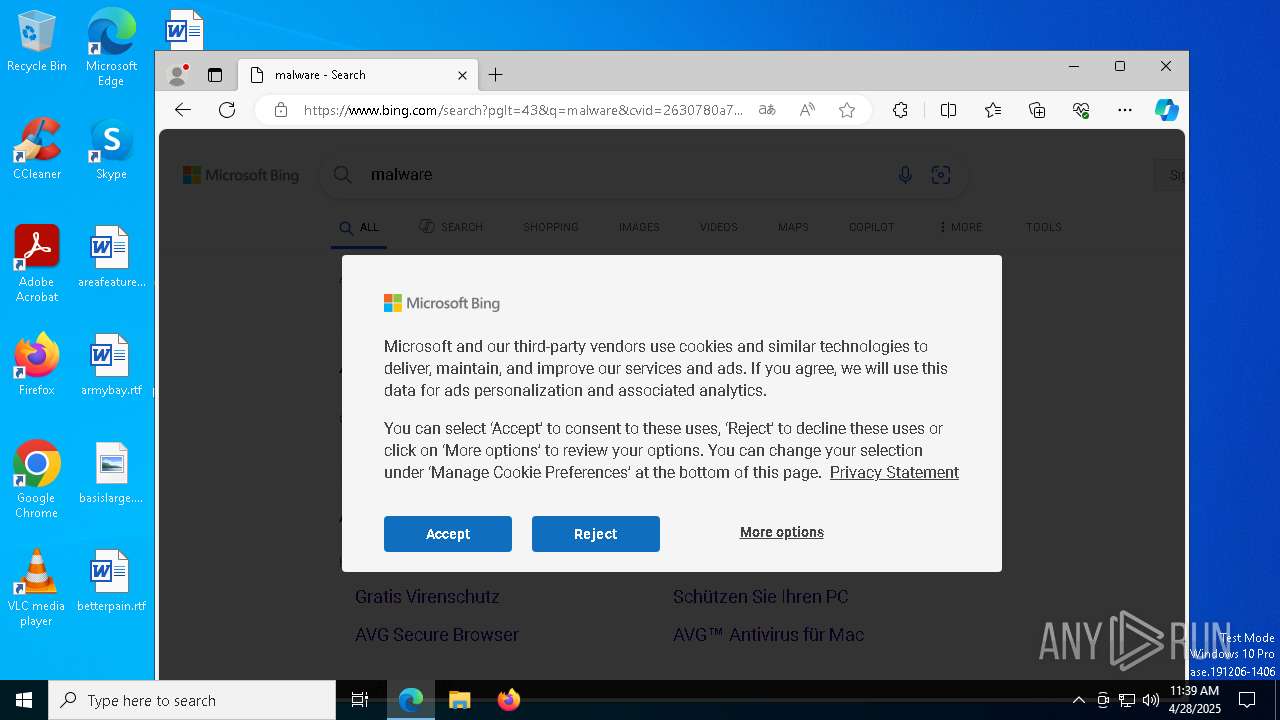
Task: Switch to the SEARCH tab on Bing
Action: [451, 227]
